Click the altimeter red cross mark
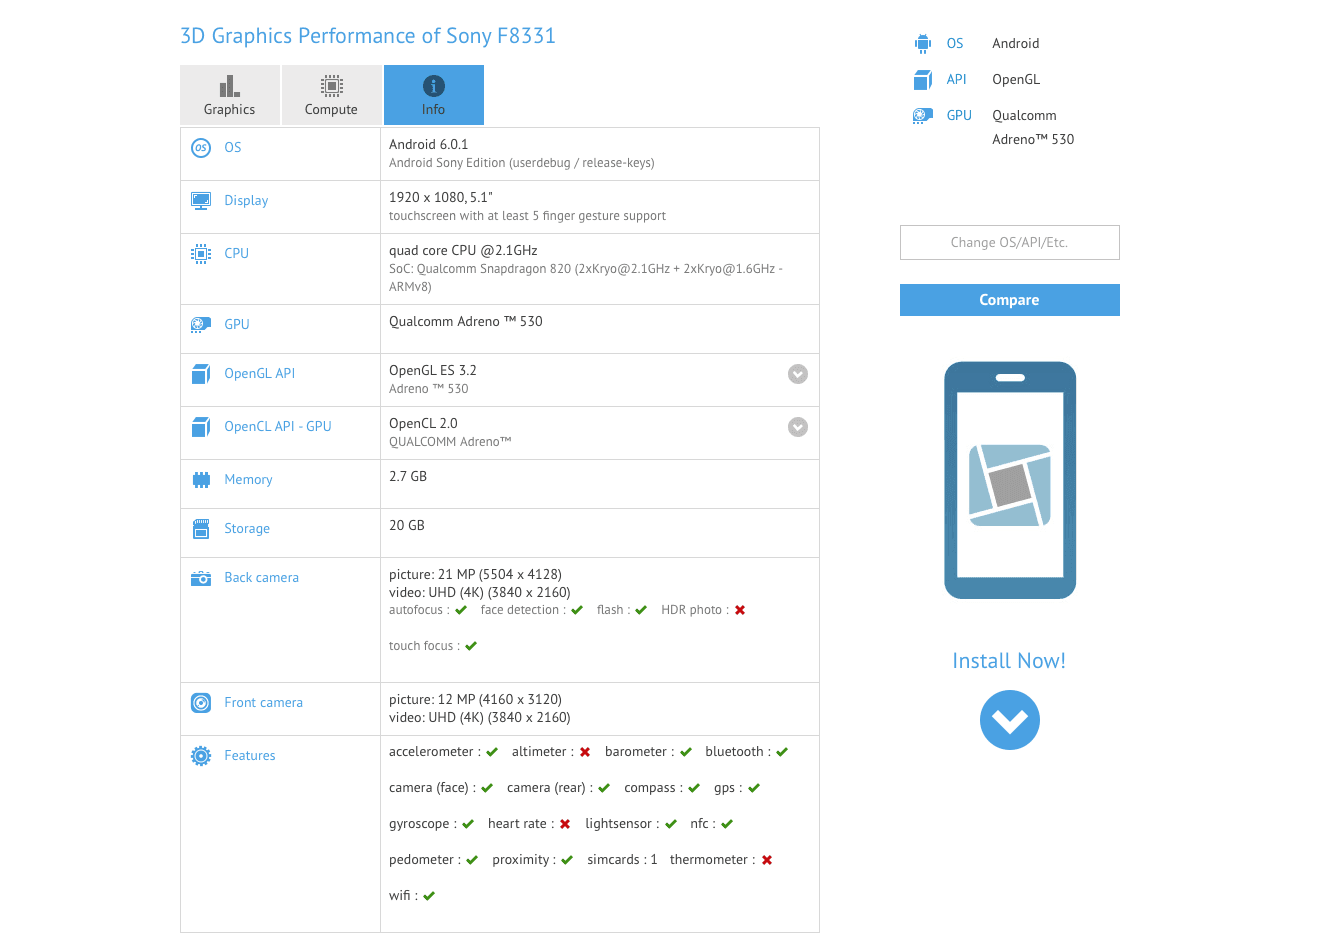Image resolution: width=1319 pixels, height=937 pixels. [x=585, y=752]
